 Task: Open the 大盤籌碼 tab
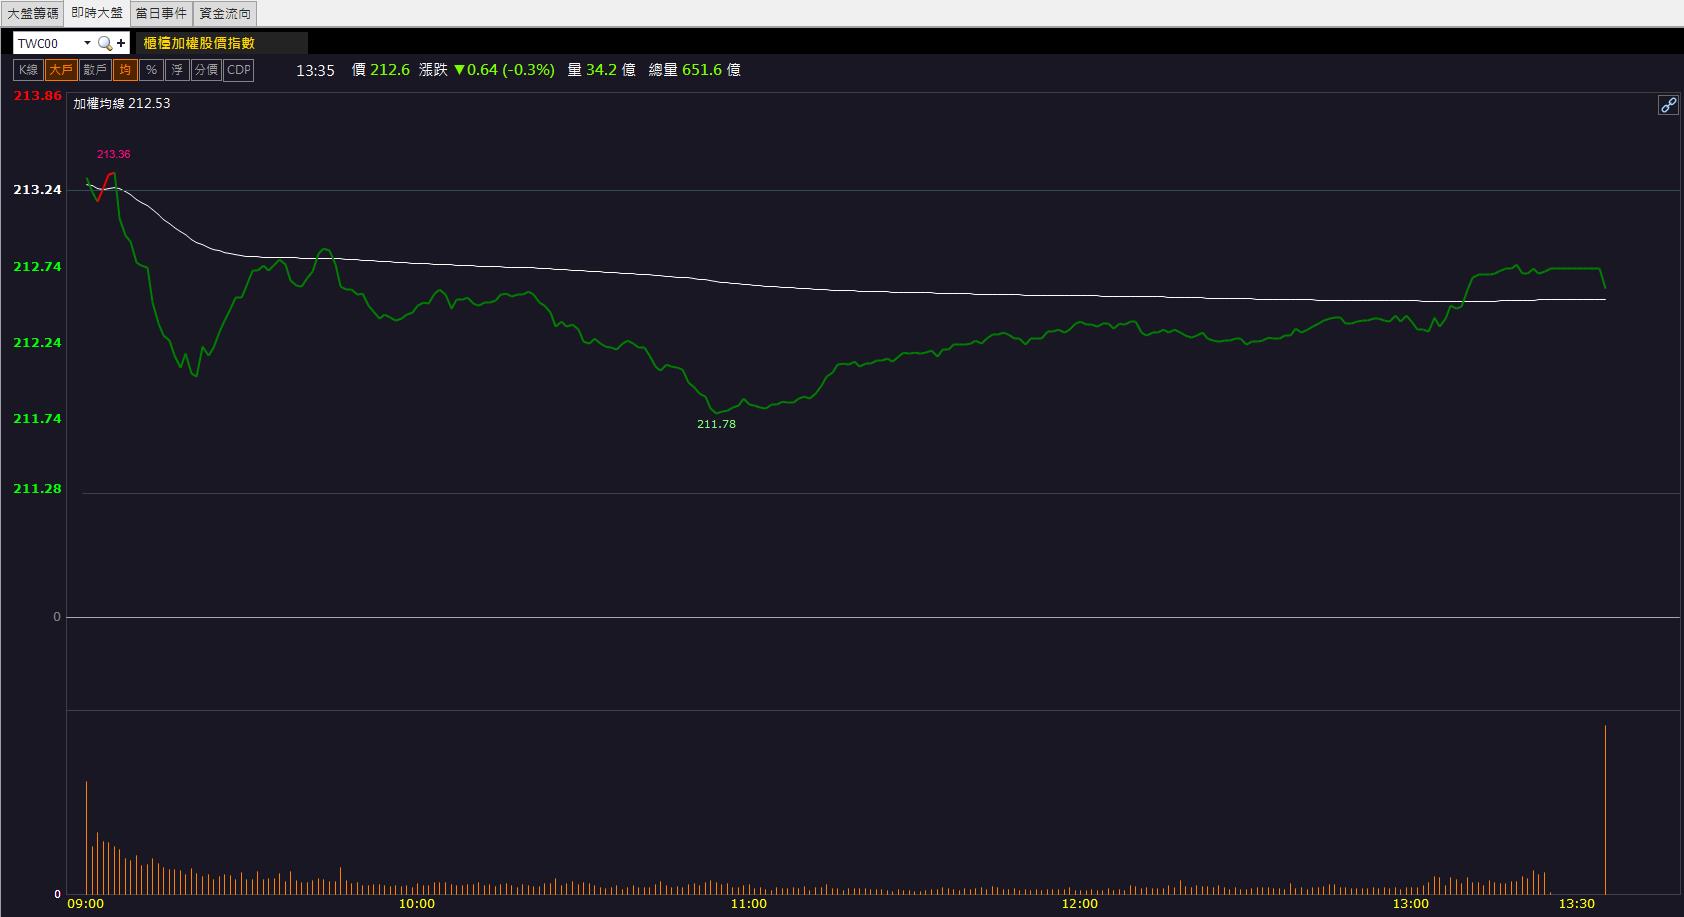pyautogui.click(x=33, y=13)
